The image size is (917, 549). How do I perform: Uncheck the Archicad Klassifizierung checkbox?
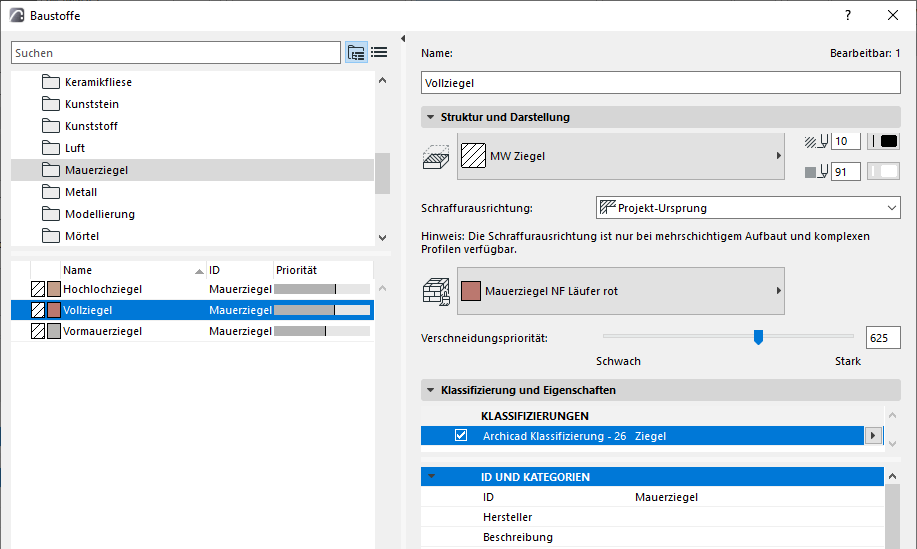(x=461, y=436)
